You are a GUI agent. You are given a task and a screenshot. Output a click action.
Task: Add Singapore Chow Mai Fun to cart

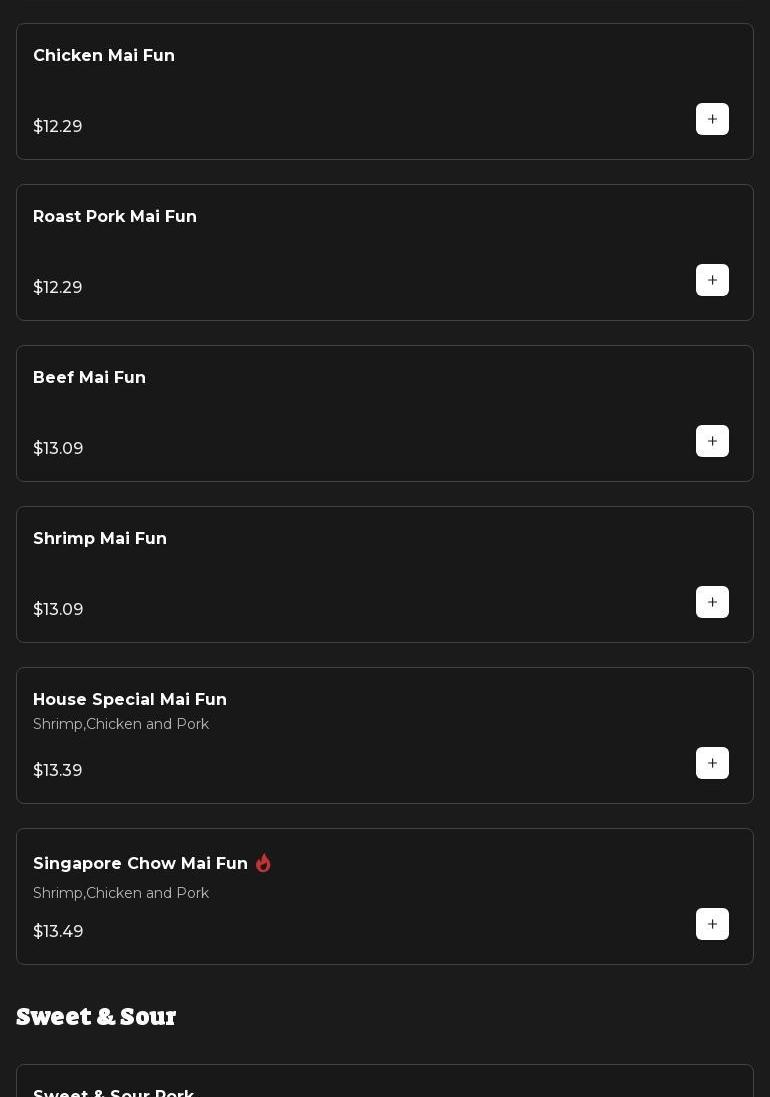click(712, 924)
